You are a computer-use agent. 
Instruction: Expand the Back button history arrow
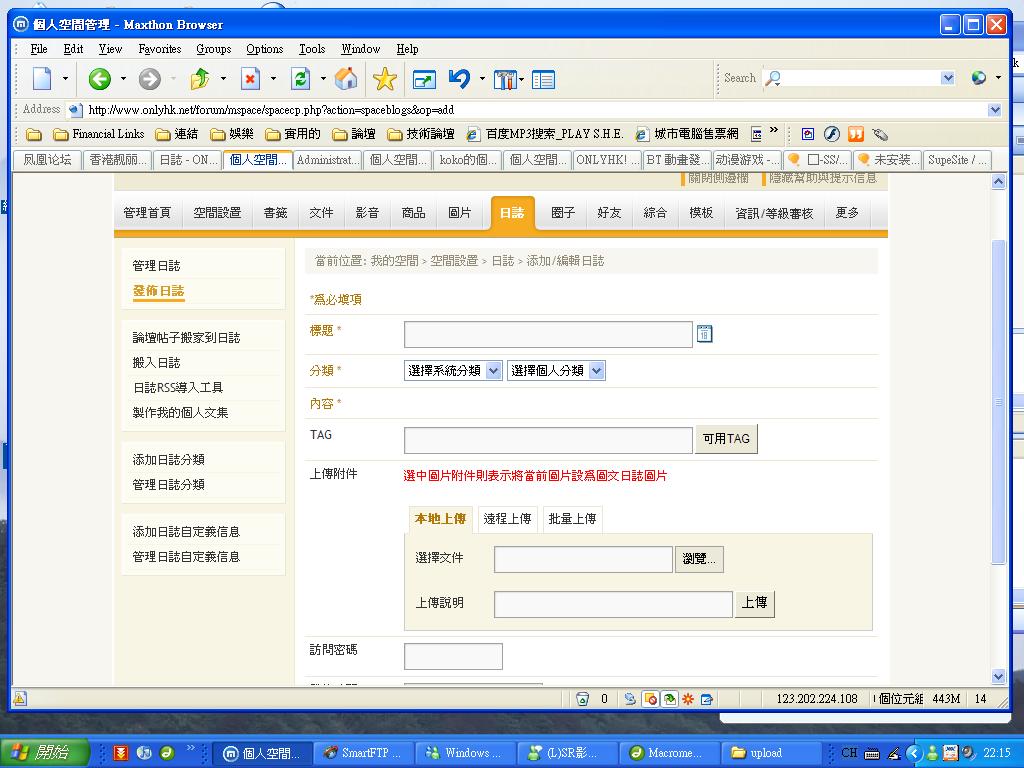pos(123,79)
